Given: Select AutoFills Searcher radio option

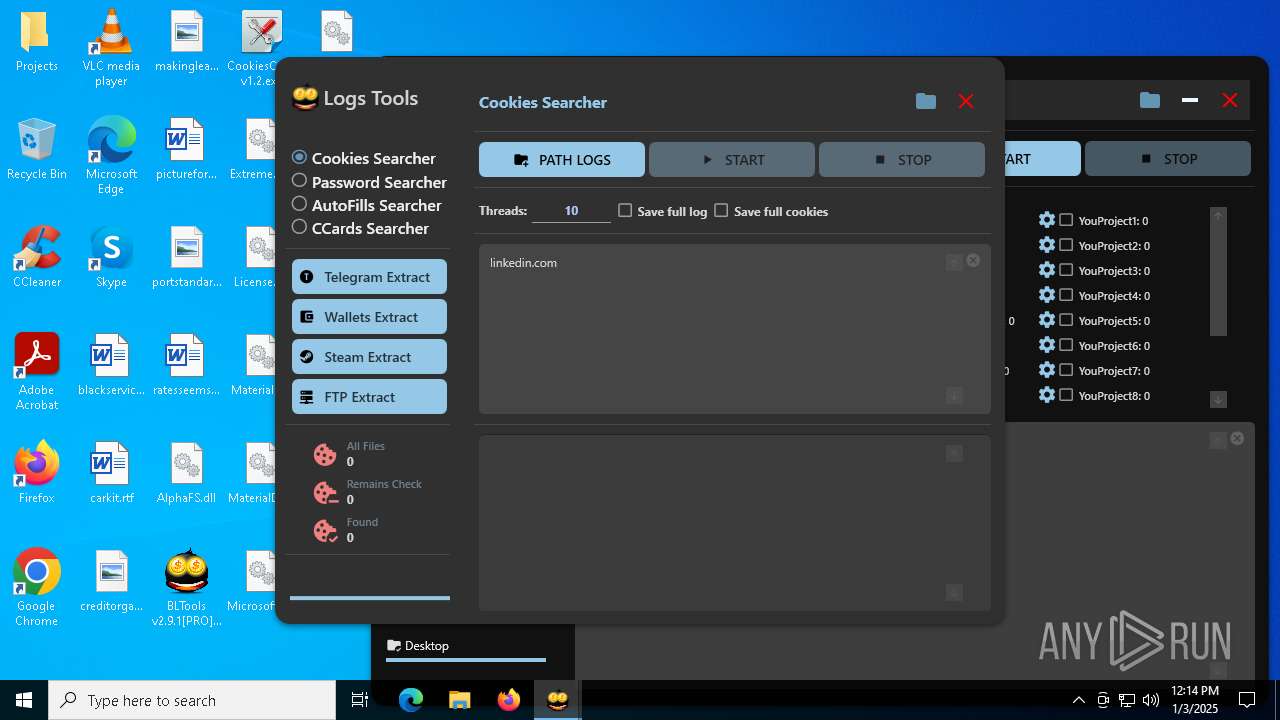Looking at the screenshot, I should point(299,204).
